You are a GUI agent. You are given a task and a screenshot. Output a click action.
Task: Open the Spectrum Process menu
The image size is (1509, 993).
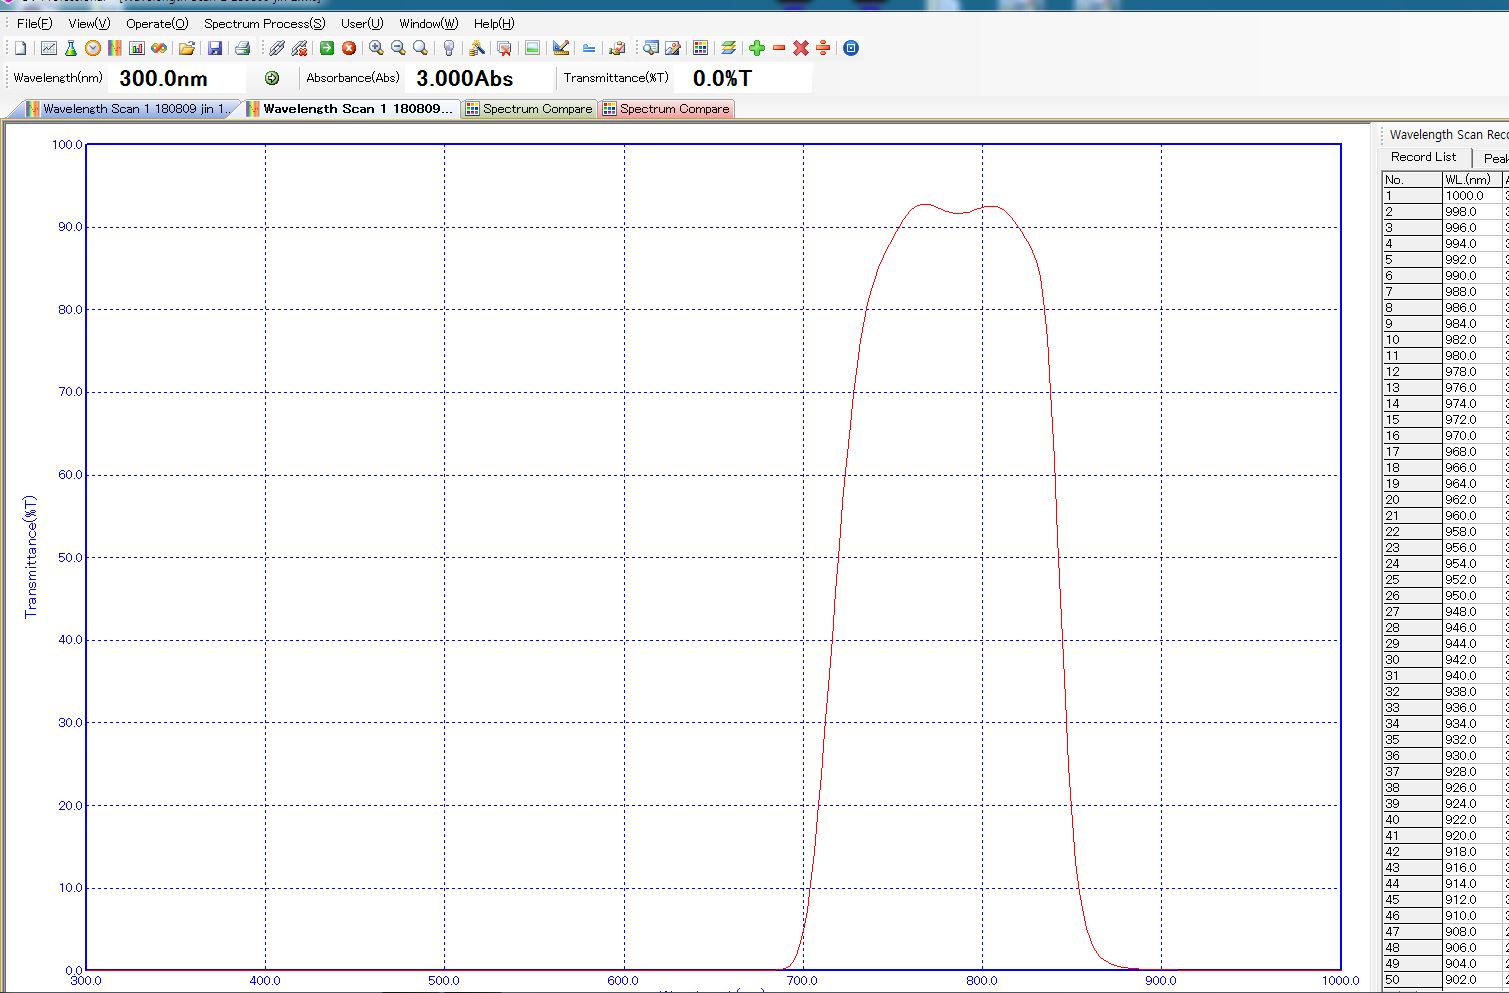coord(264,23)
